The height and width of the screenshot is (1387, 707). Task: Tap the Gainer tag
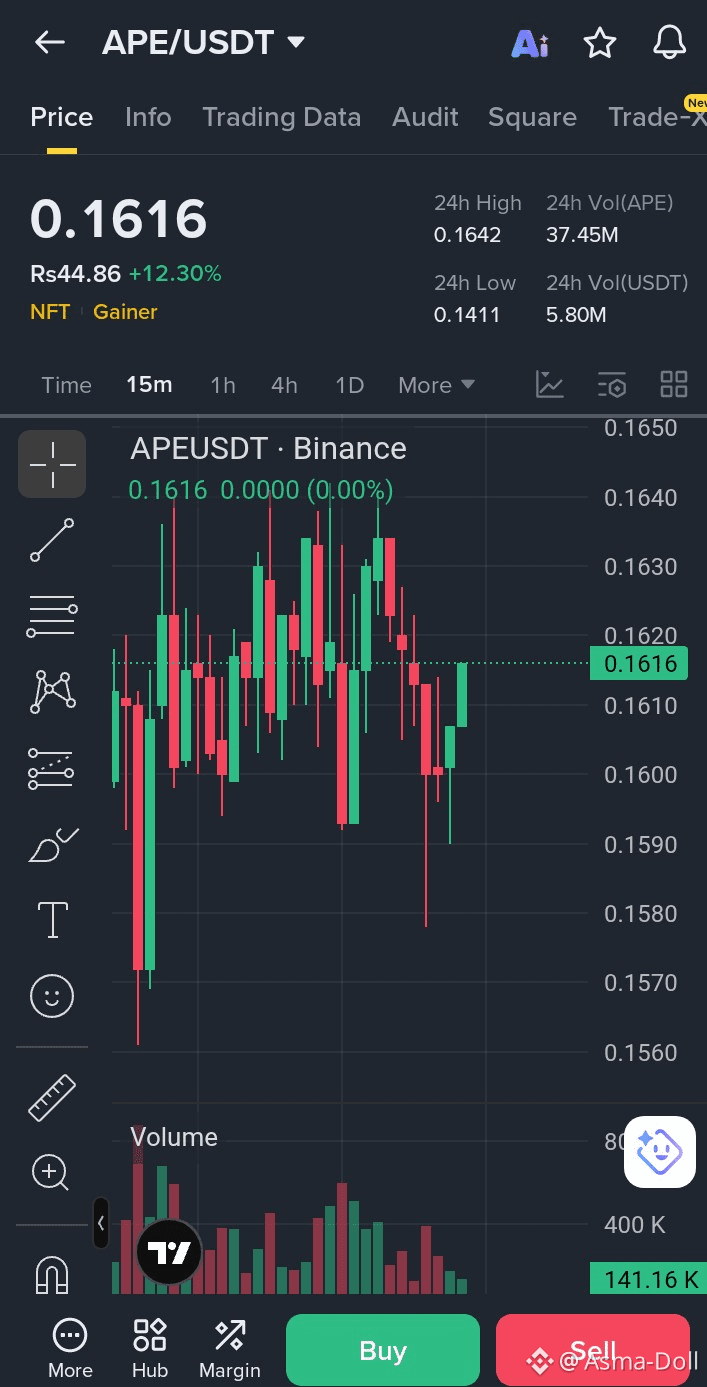tap(125, 312)
